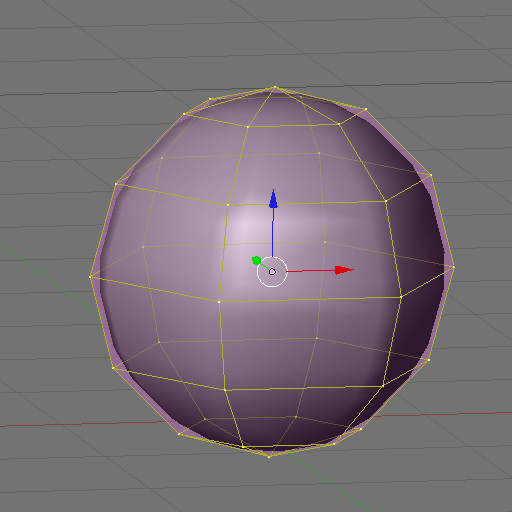Image resolution: width=512 pixels, height=512 pixels.
Task: Click the blue Z-axis manipulator arrow
Action: coord(273,199)
